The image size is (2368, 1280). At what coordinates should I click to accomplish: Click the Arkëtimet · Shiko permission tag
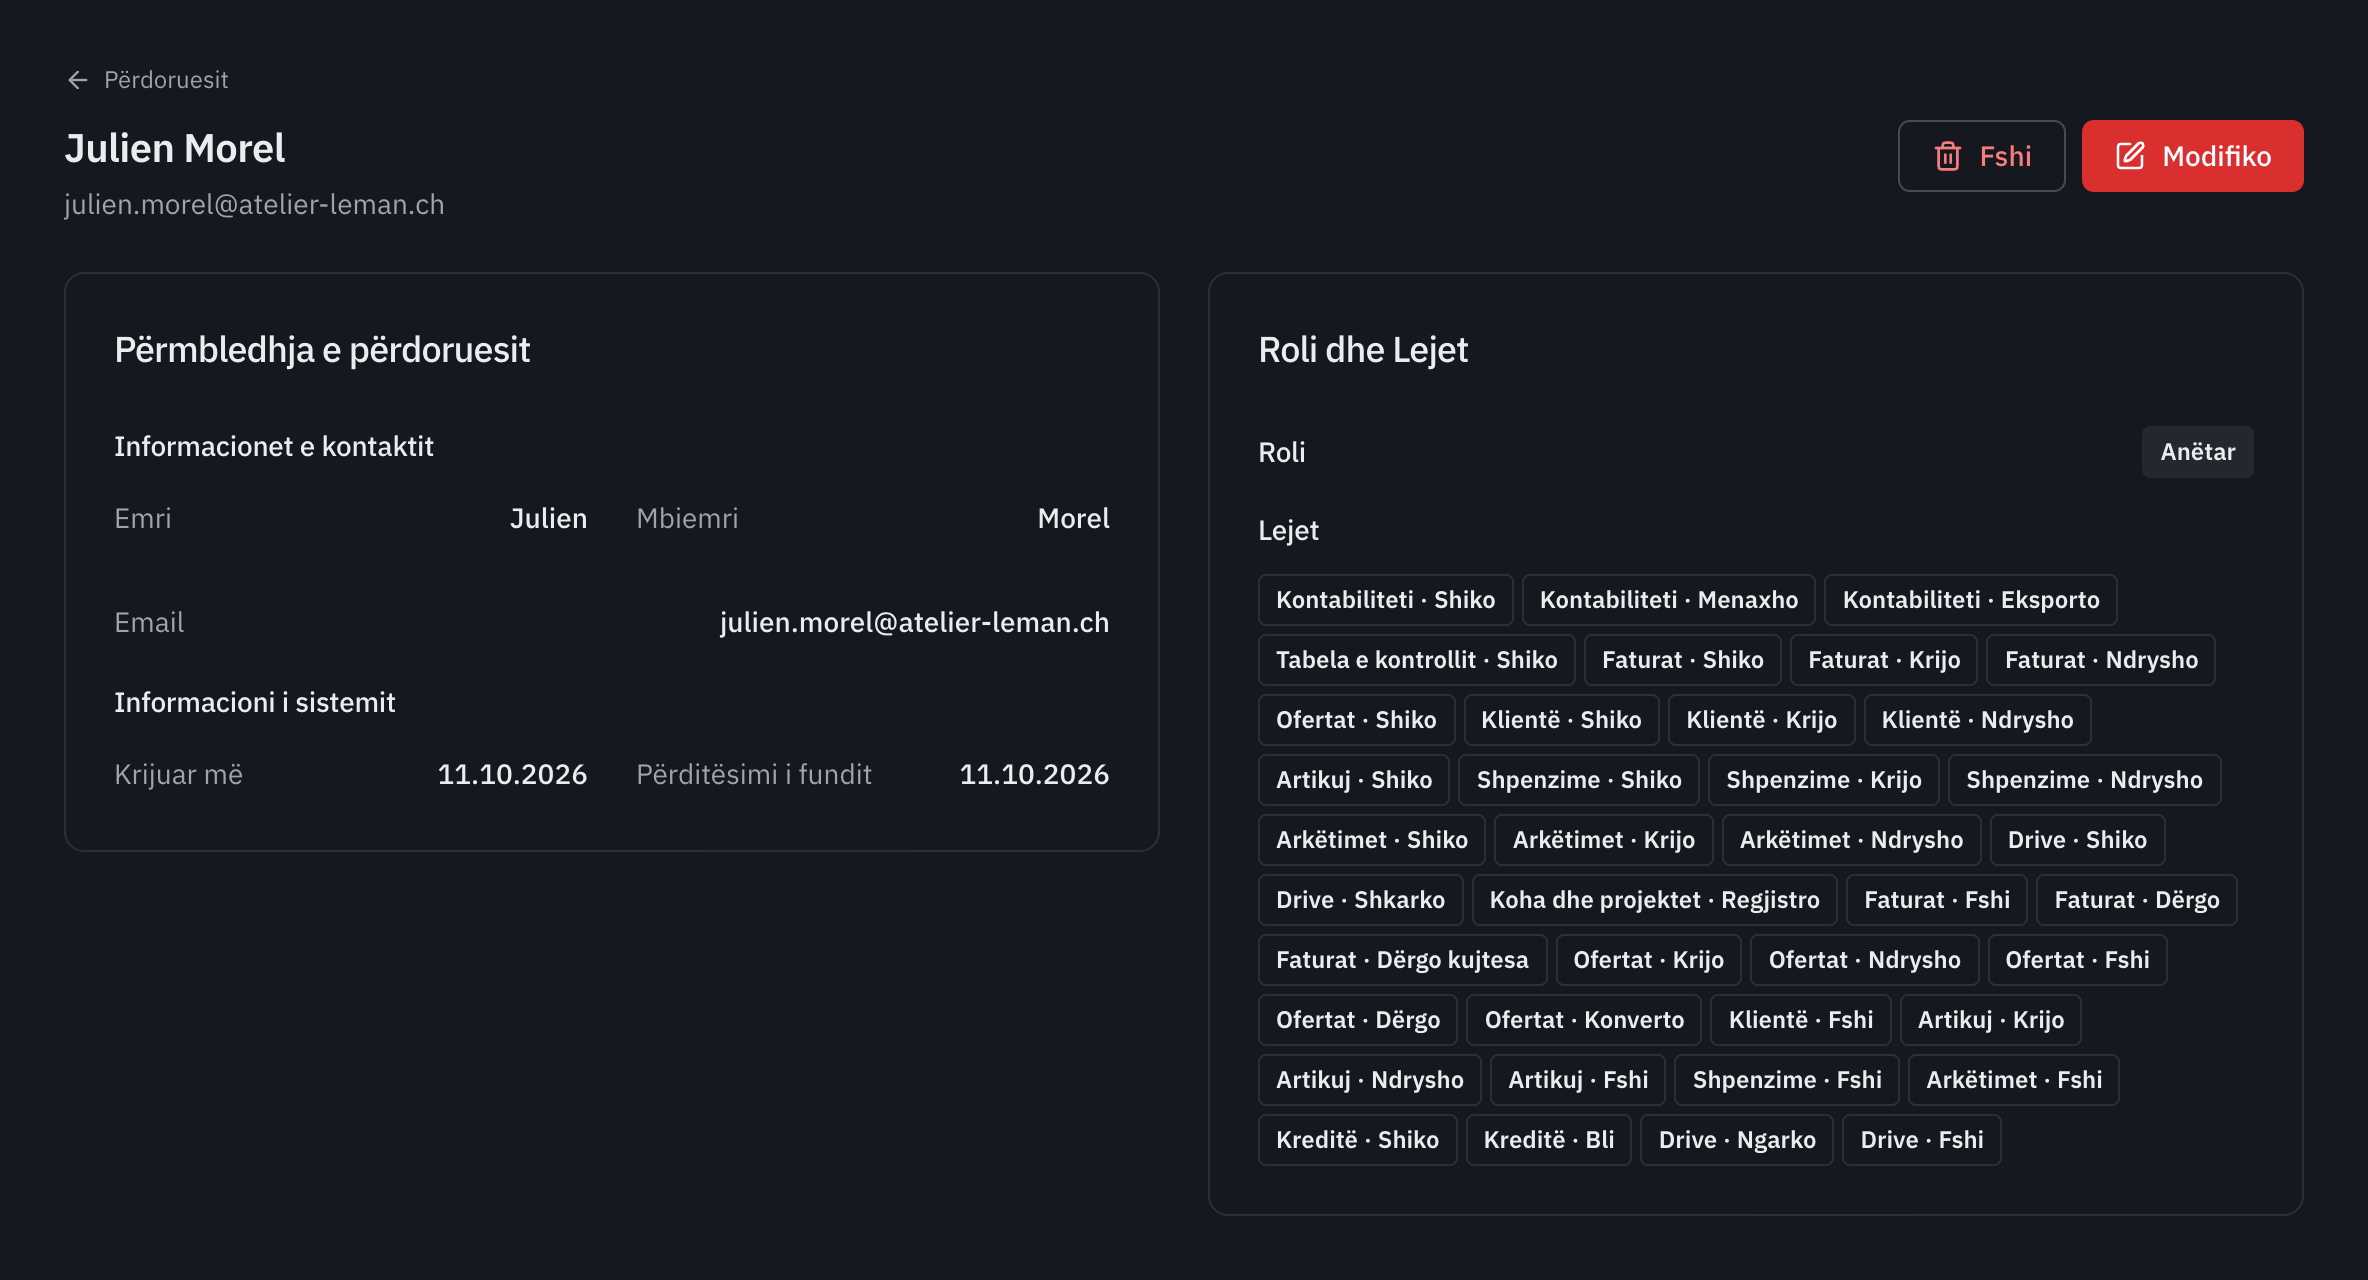[x=1371, y=840]
